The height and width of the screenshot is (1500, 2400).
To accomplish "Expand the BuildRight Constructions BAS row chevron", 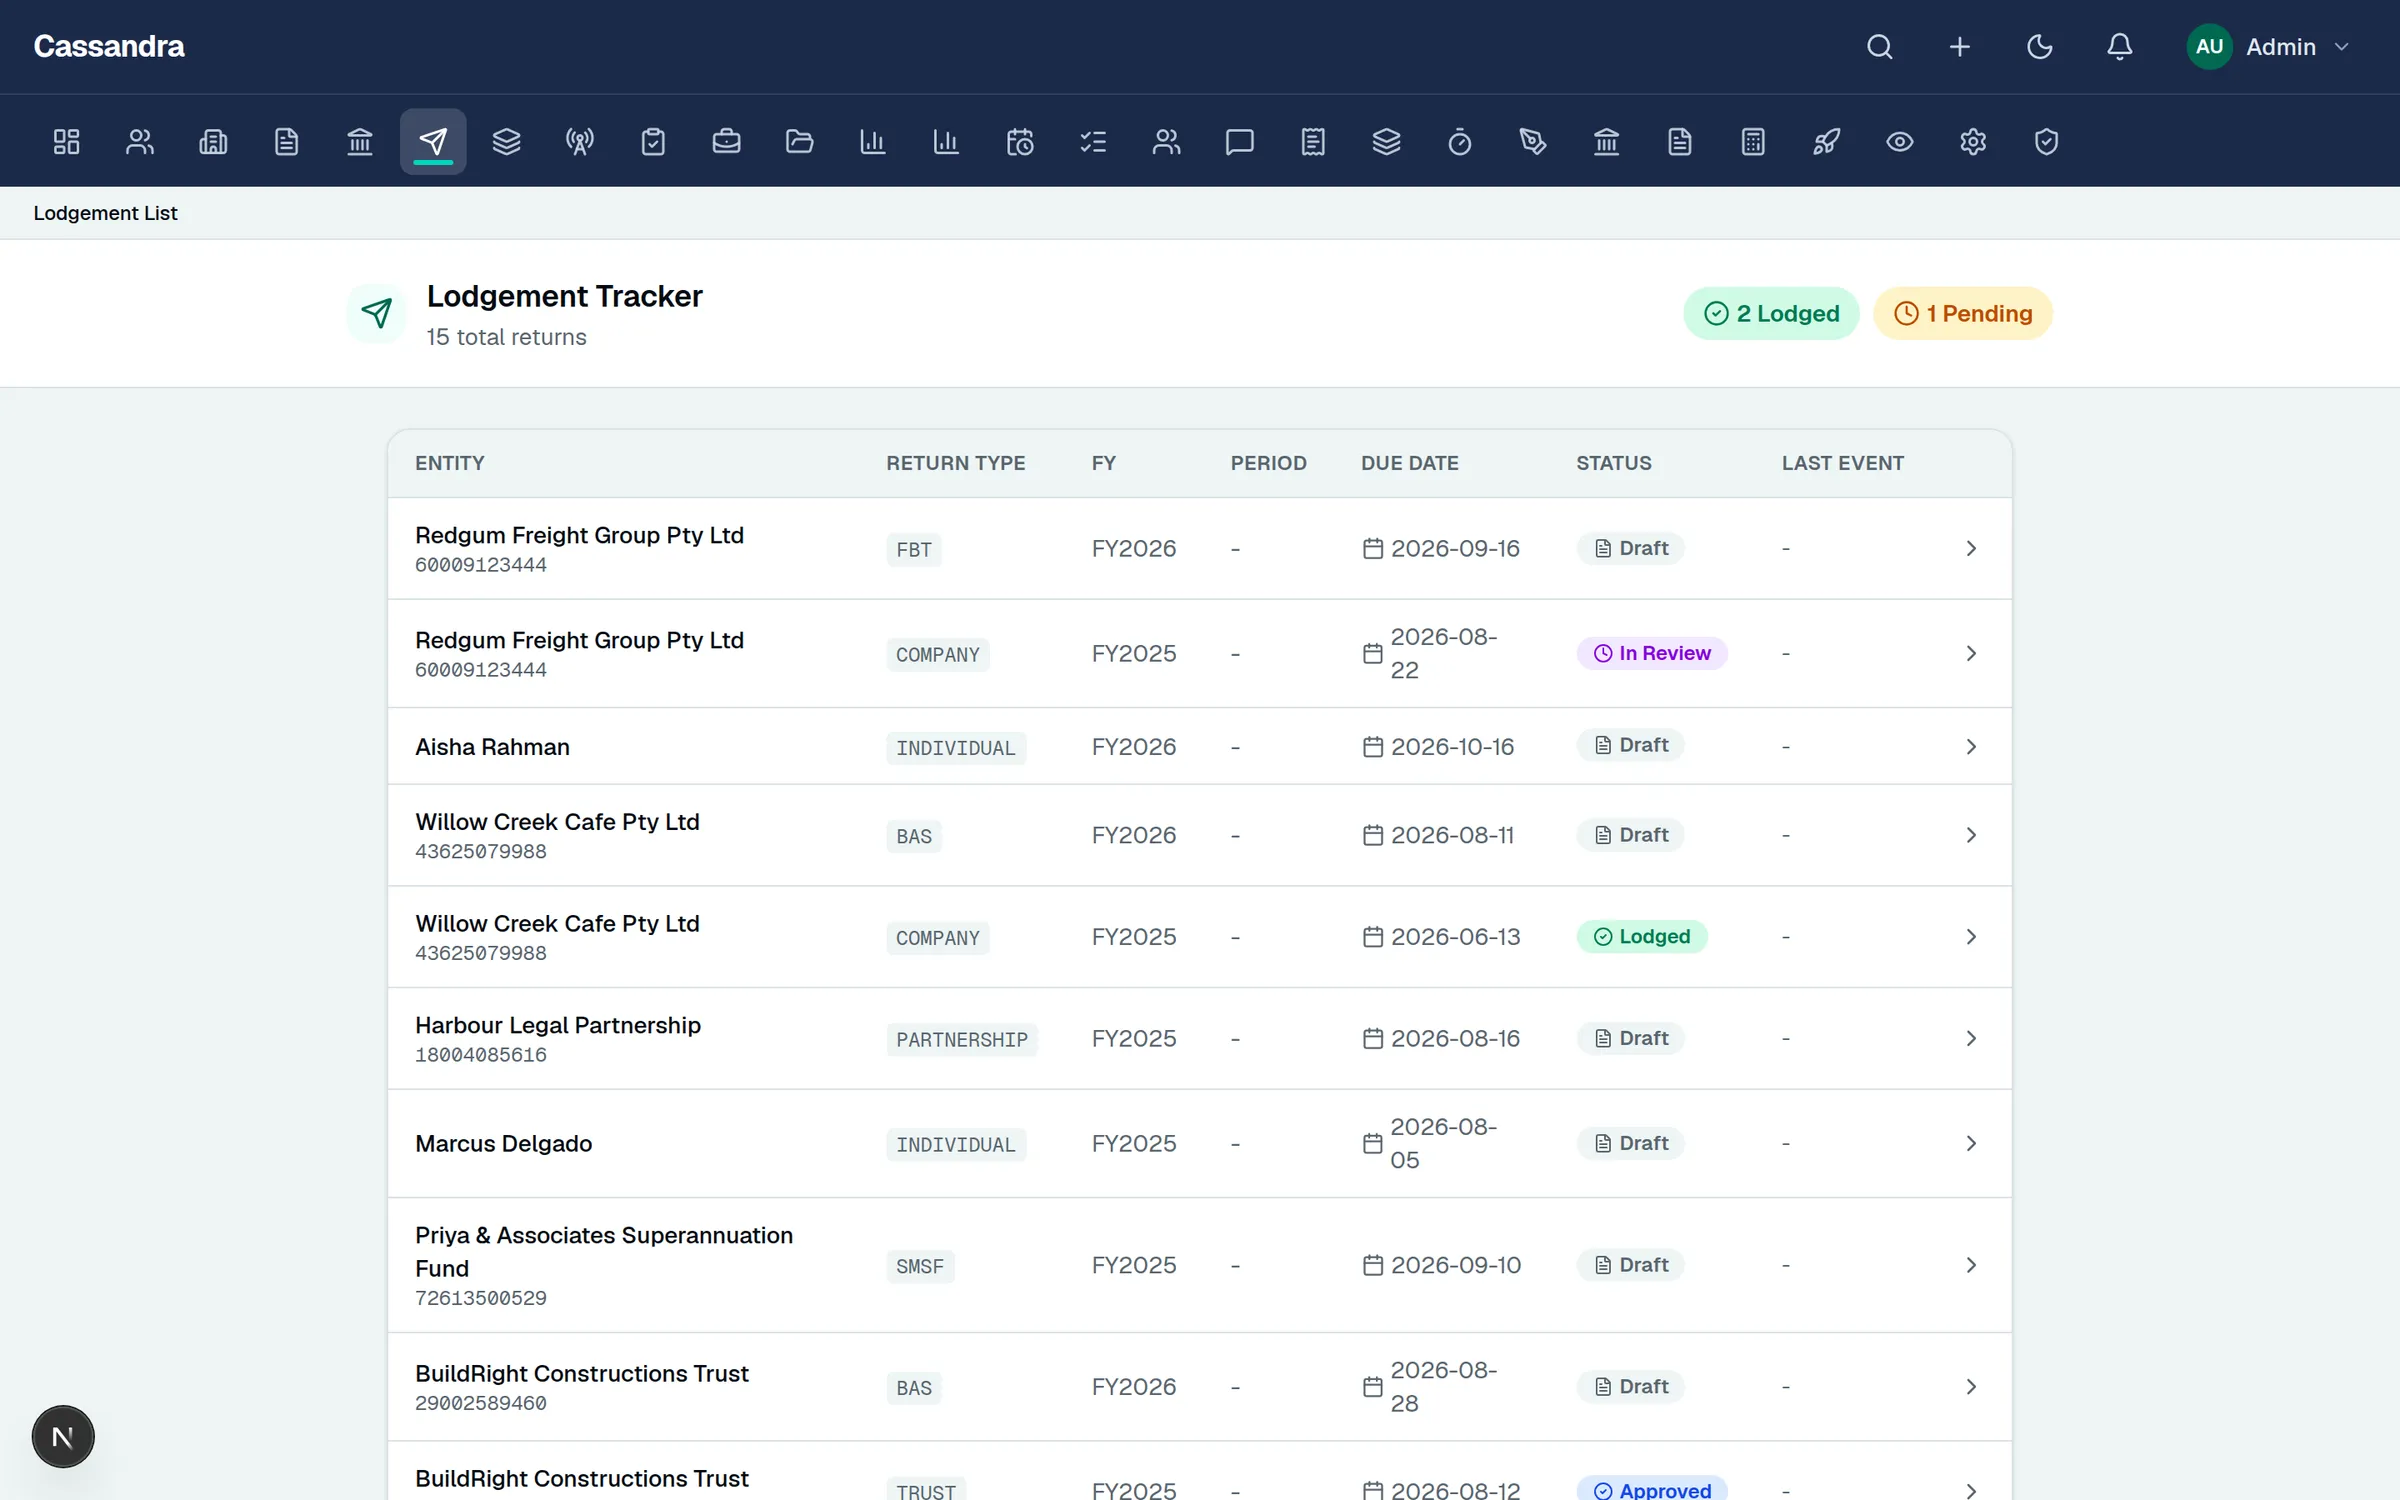I will 1971,1387.
